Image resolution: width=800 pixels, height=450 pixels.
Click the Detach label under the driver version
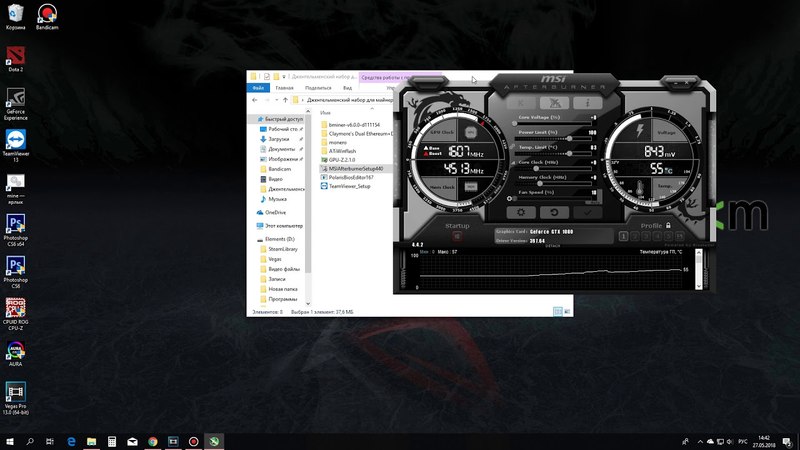click(553, 246)
